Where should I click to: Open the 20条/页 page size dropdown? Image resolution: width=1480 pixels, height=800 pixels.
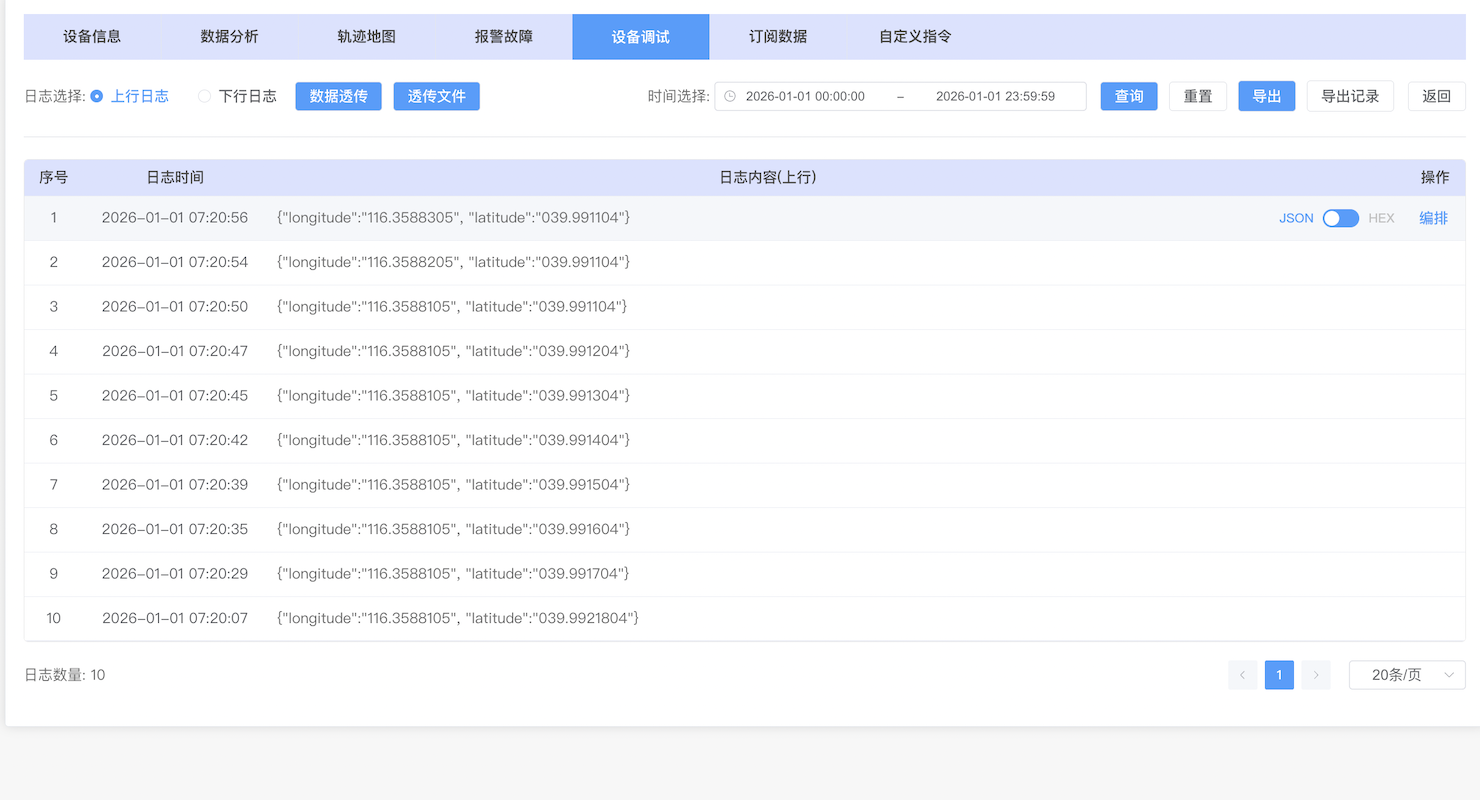tap(1405, 675)
